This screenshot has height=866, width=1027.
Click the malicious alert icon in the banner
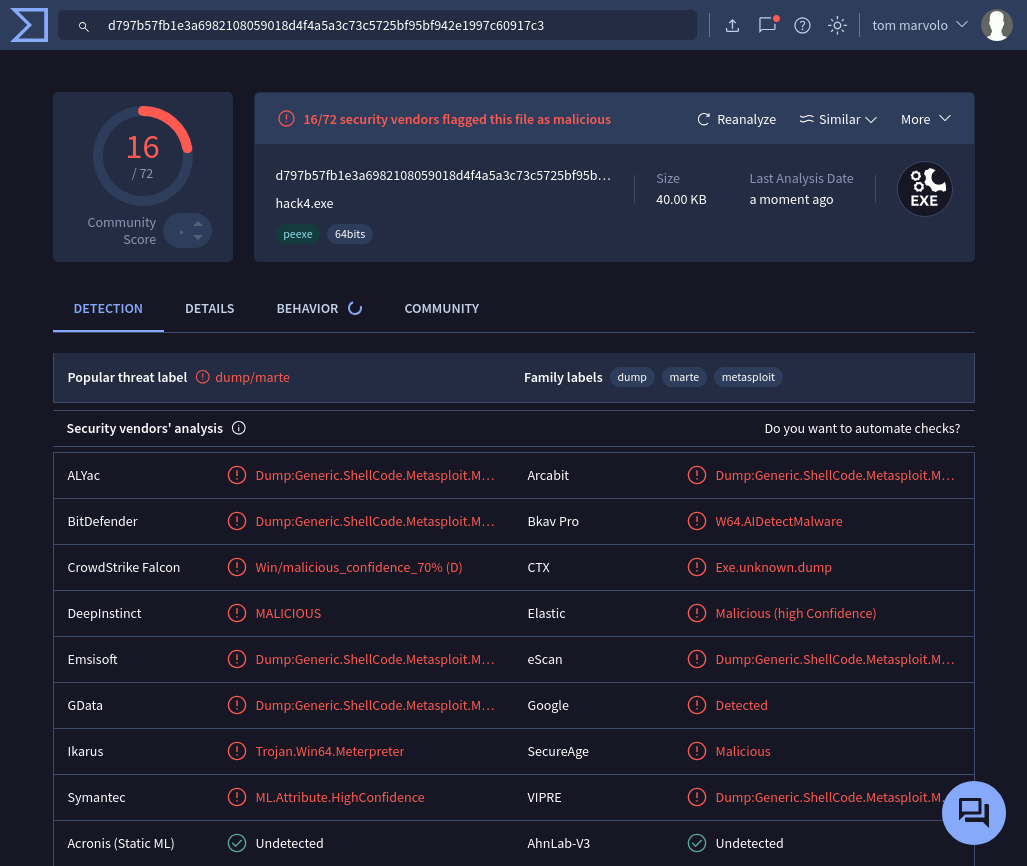[x=286, y=119]
